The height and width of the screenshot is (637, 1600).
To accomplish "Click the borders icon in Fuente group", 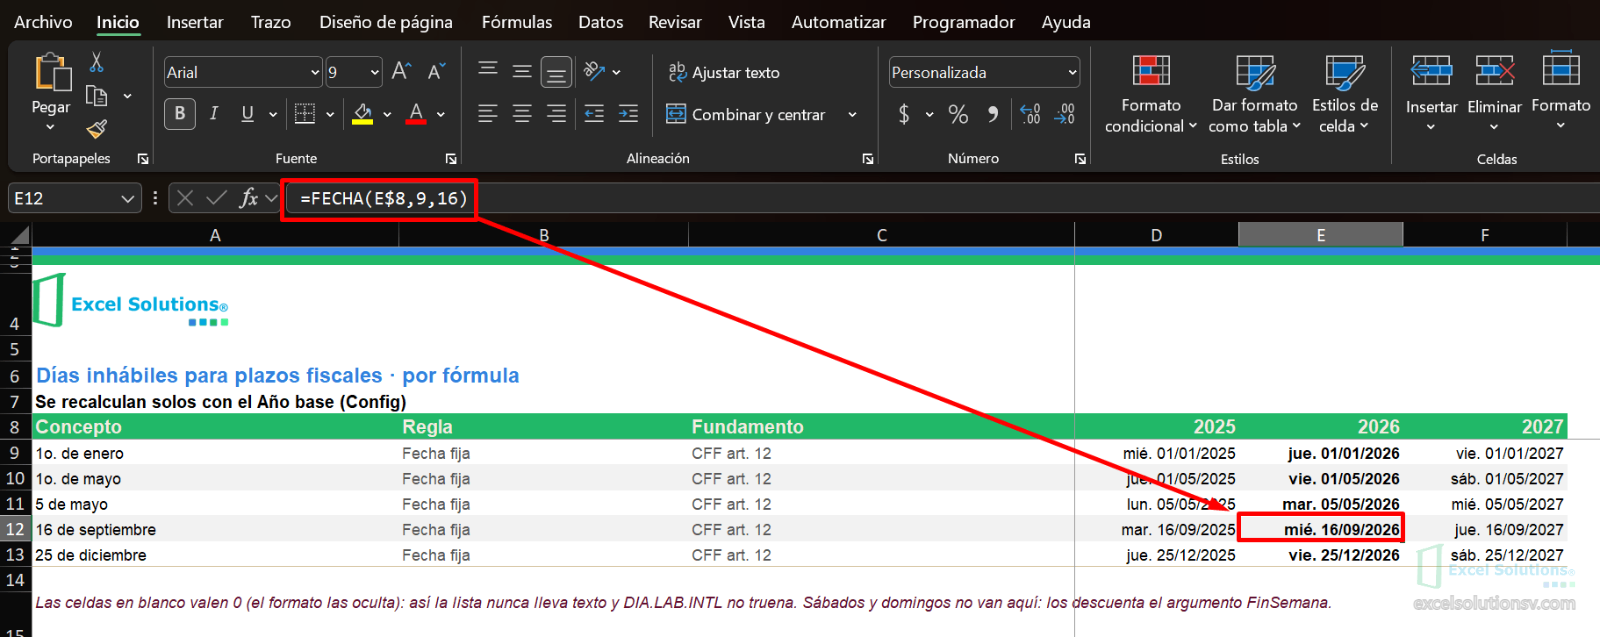I will [x=305, y=114].
